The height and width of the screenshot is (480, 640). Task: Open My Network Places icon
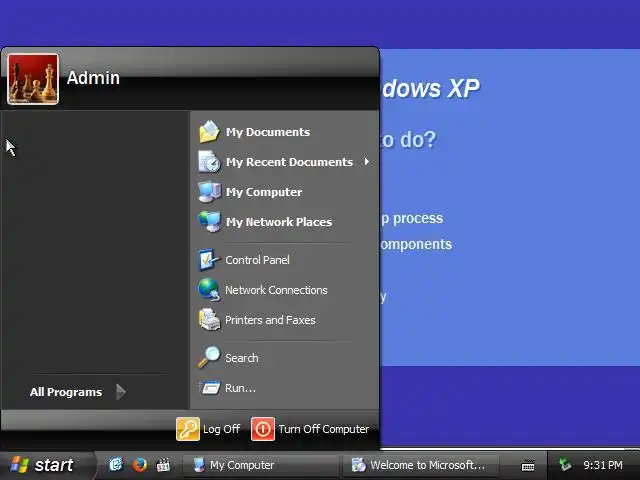point(209,222)
